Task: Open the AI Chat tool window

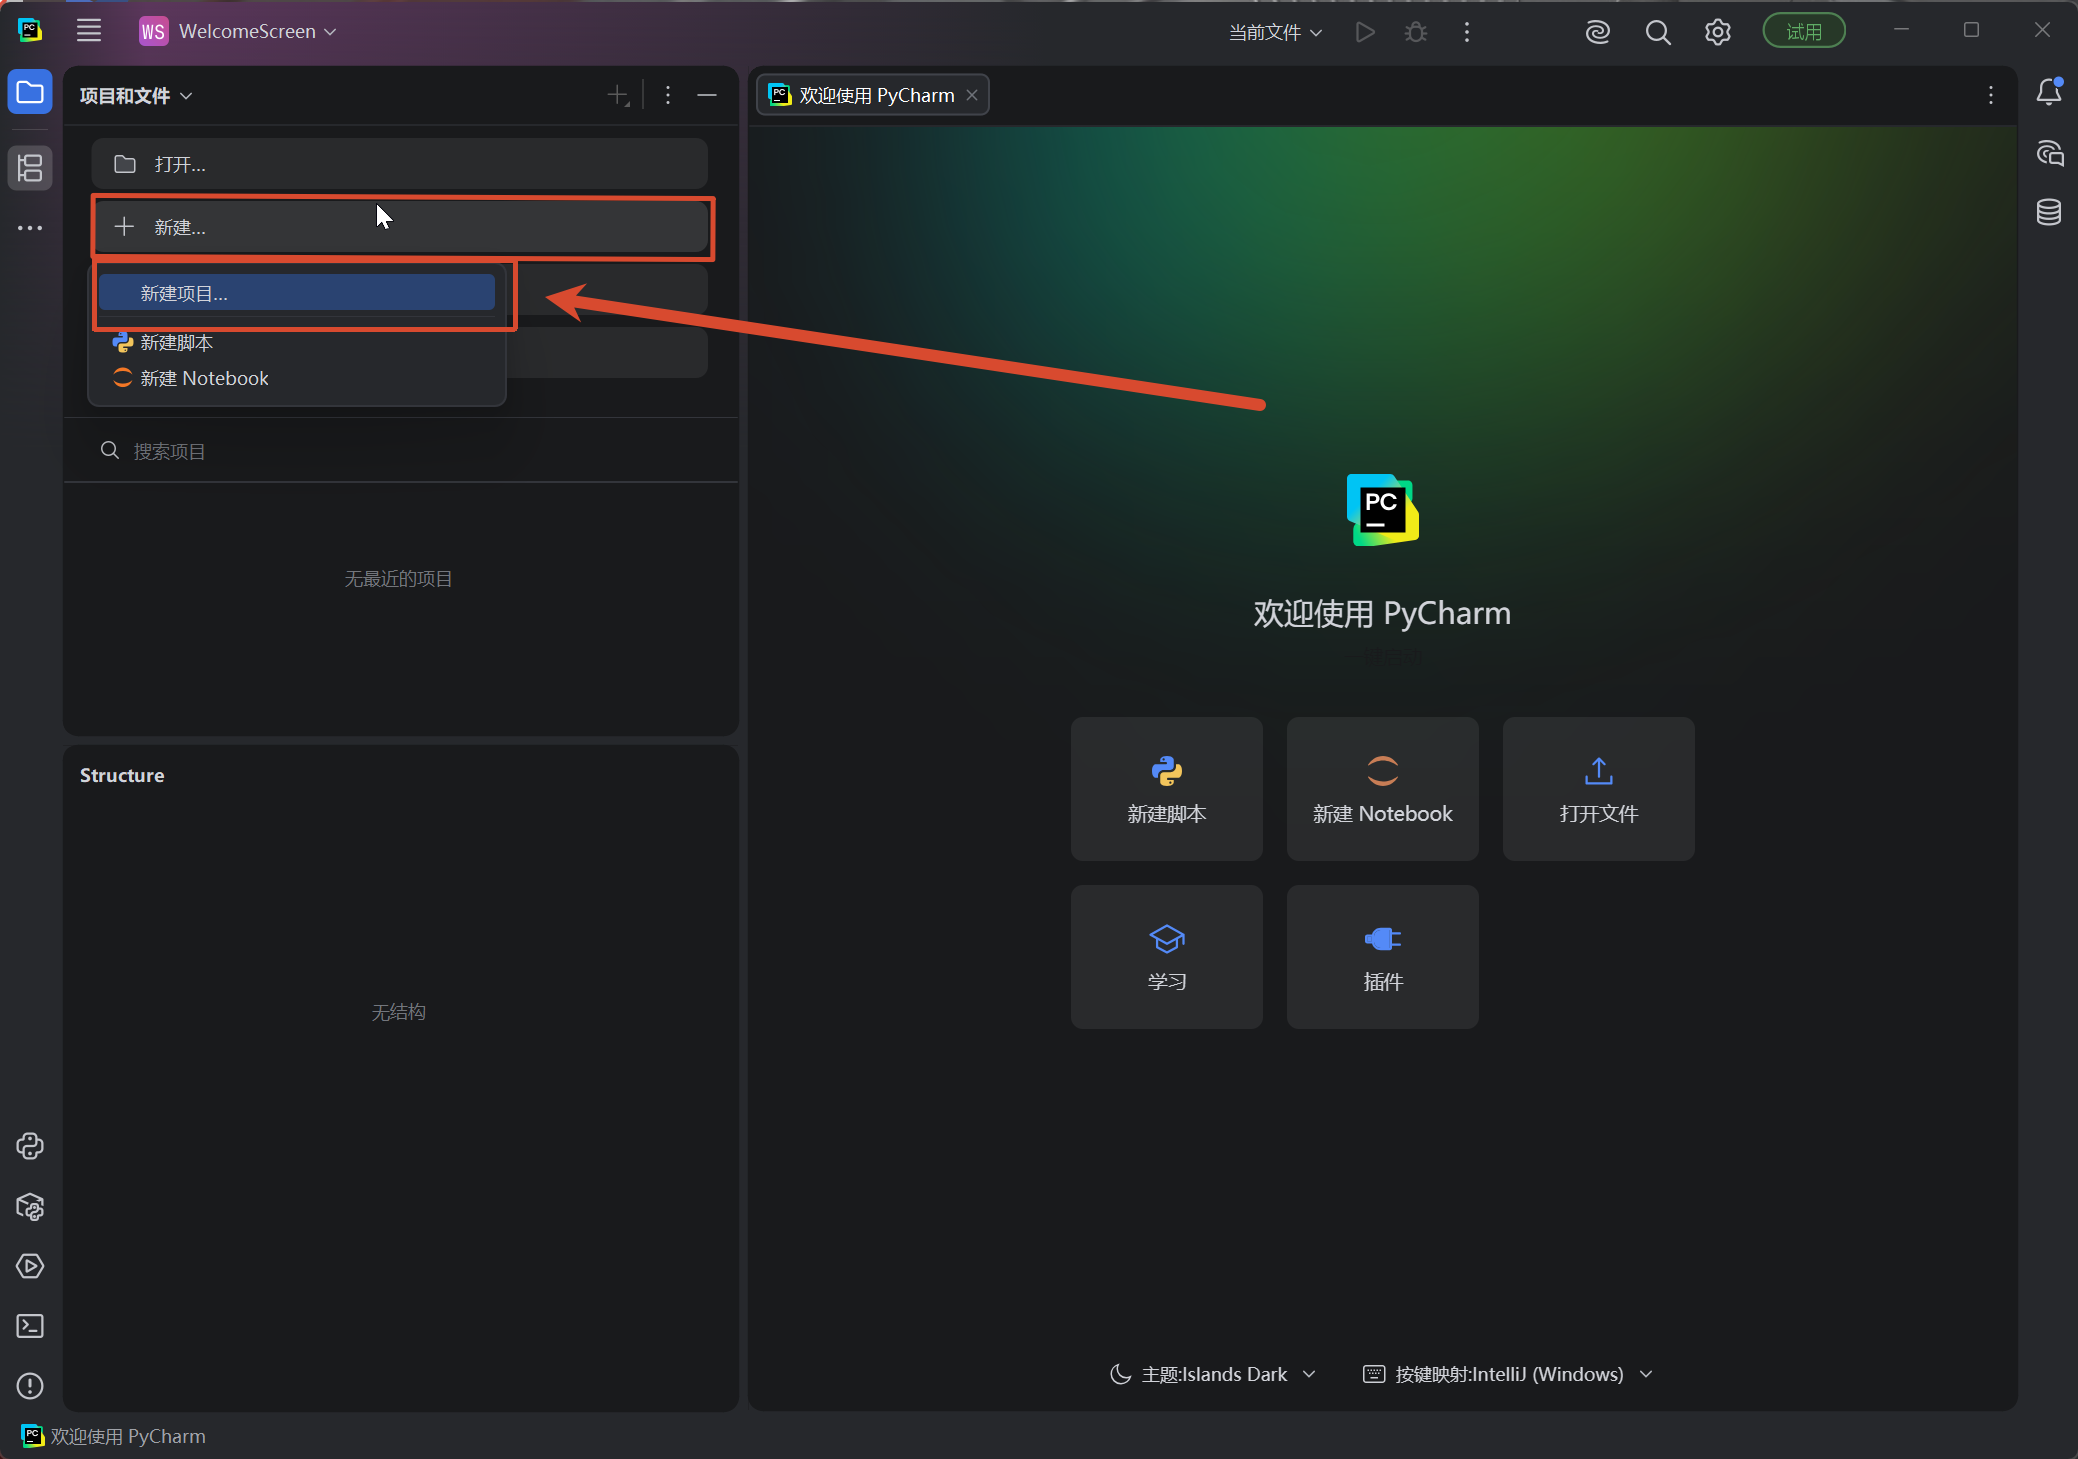Action: point(2049,153)
